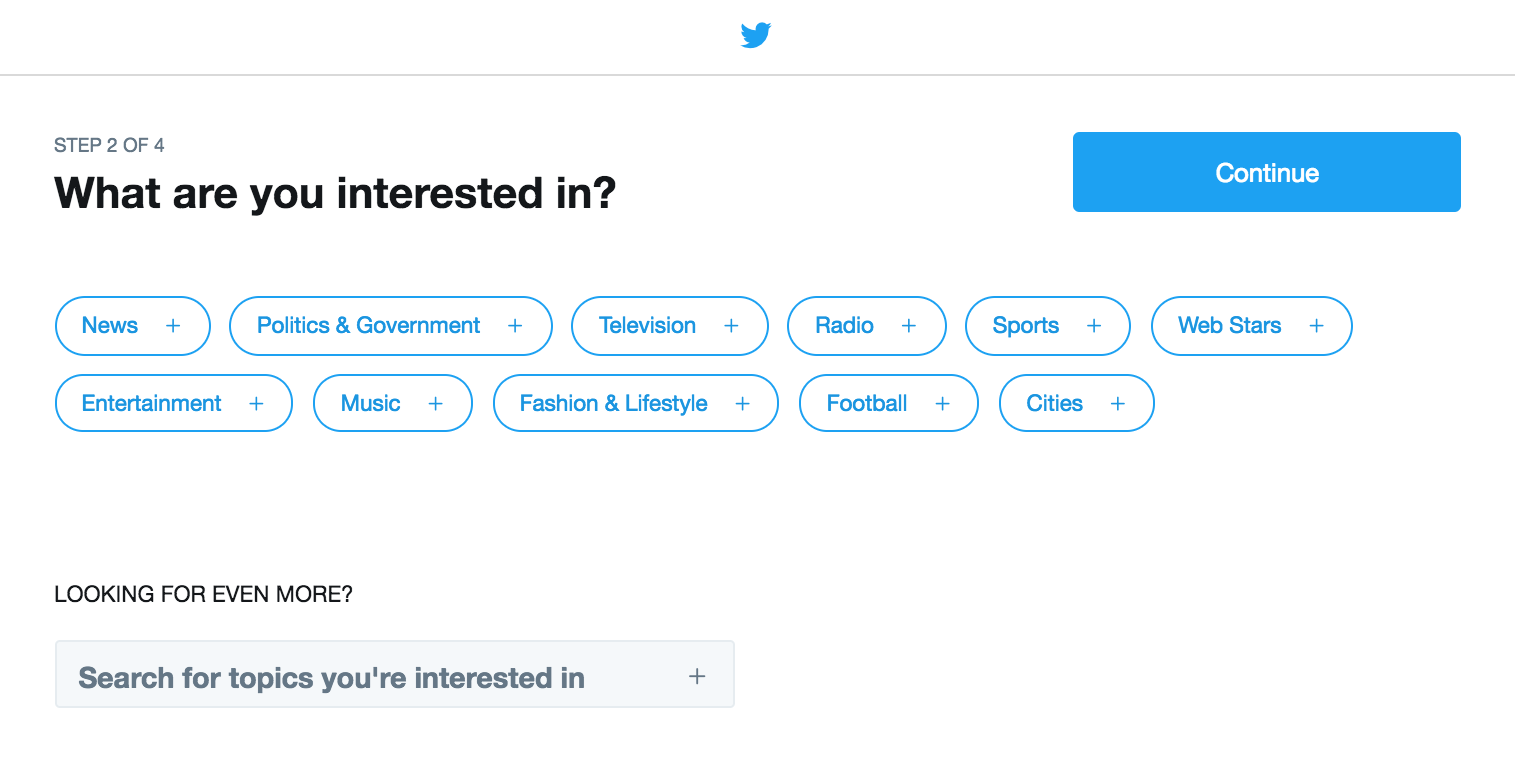
Task: Click the plus icon in the search field
Action: click(697, 676)
